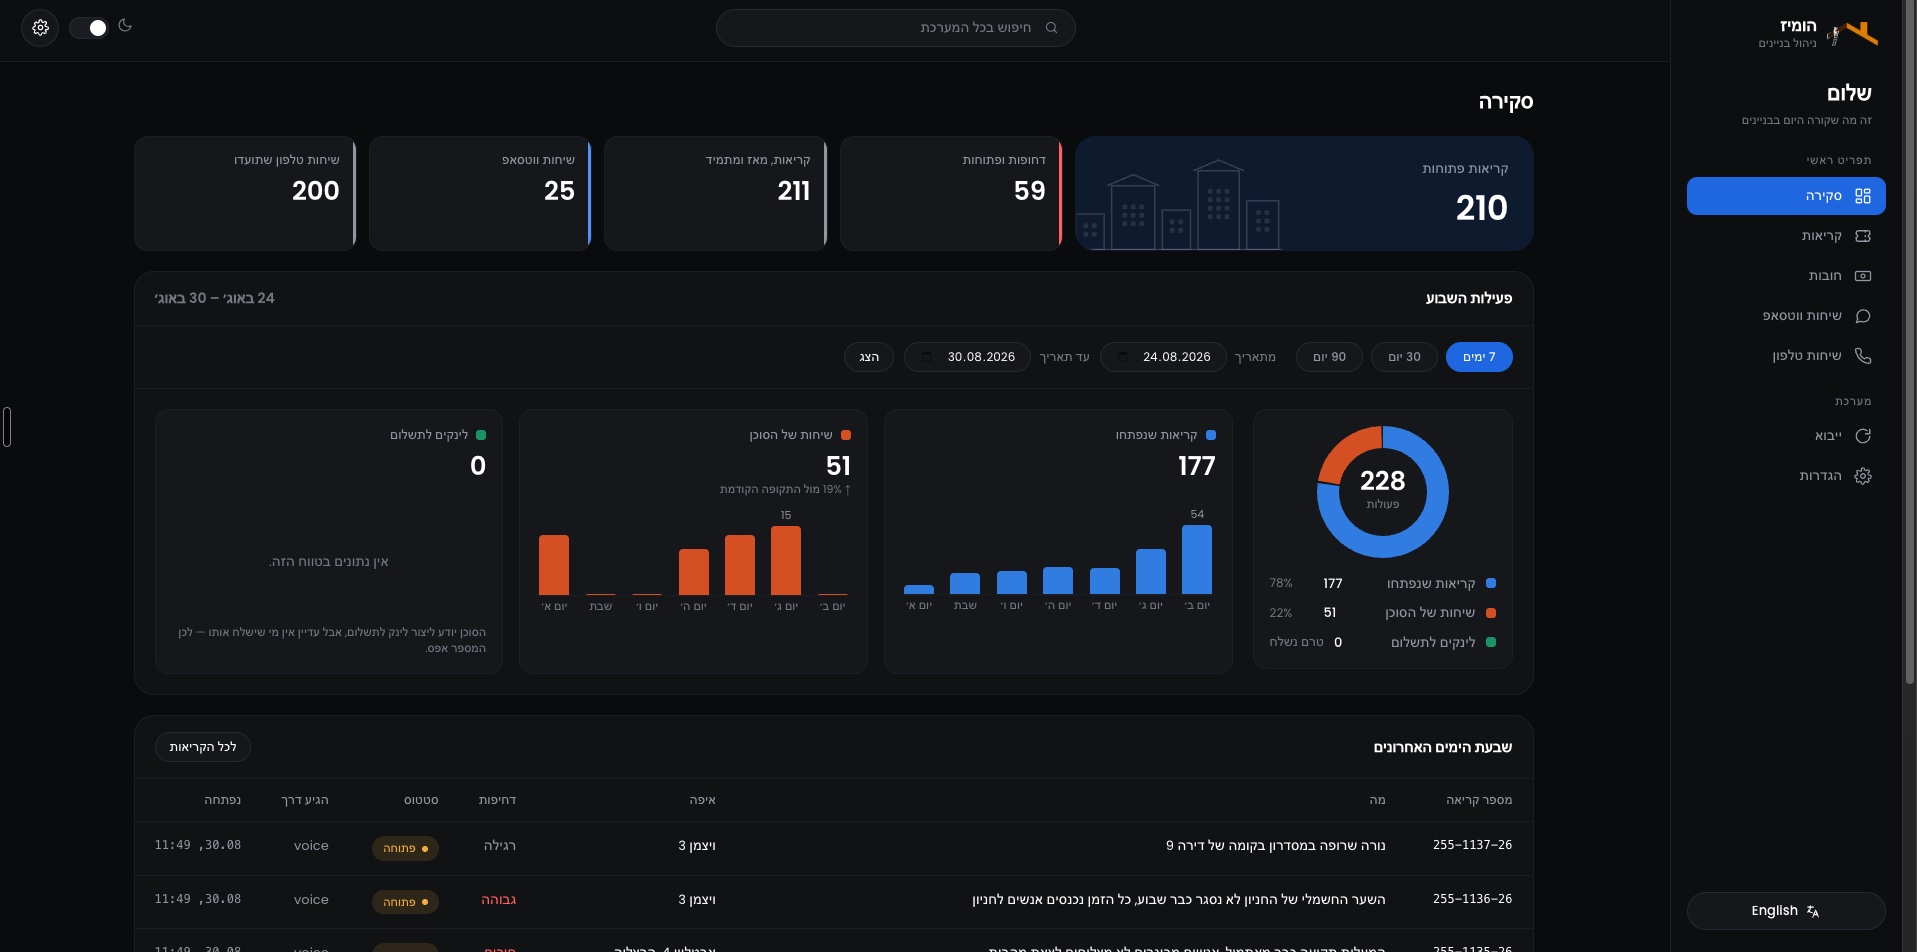This screenshot has height=952, width=1917.
Task: Open the end date field 30.08.2026
Action: click(967, 357)
